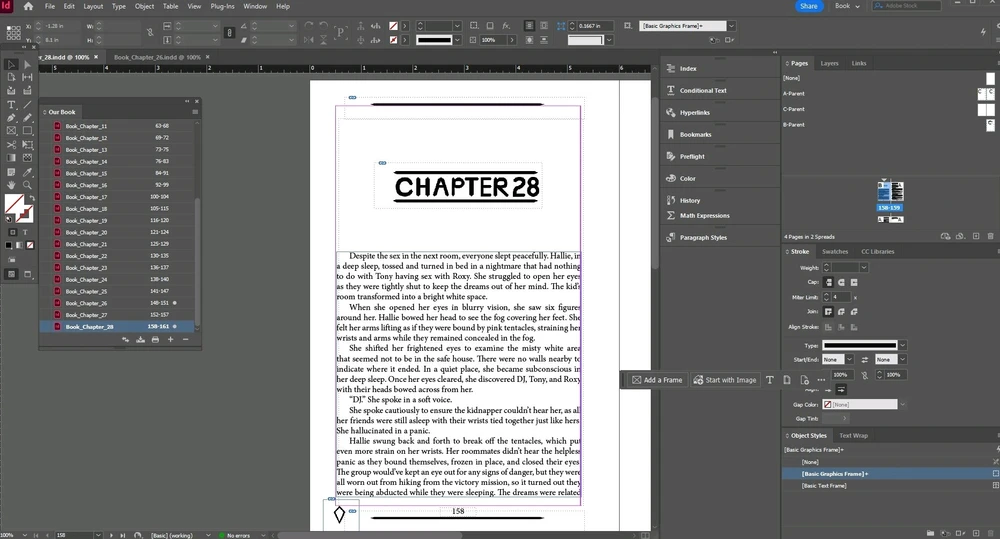Open the stroke Type dropdown

902,345
